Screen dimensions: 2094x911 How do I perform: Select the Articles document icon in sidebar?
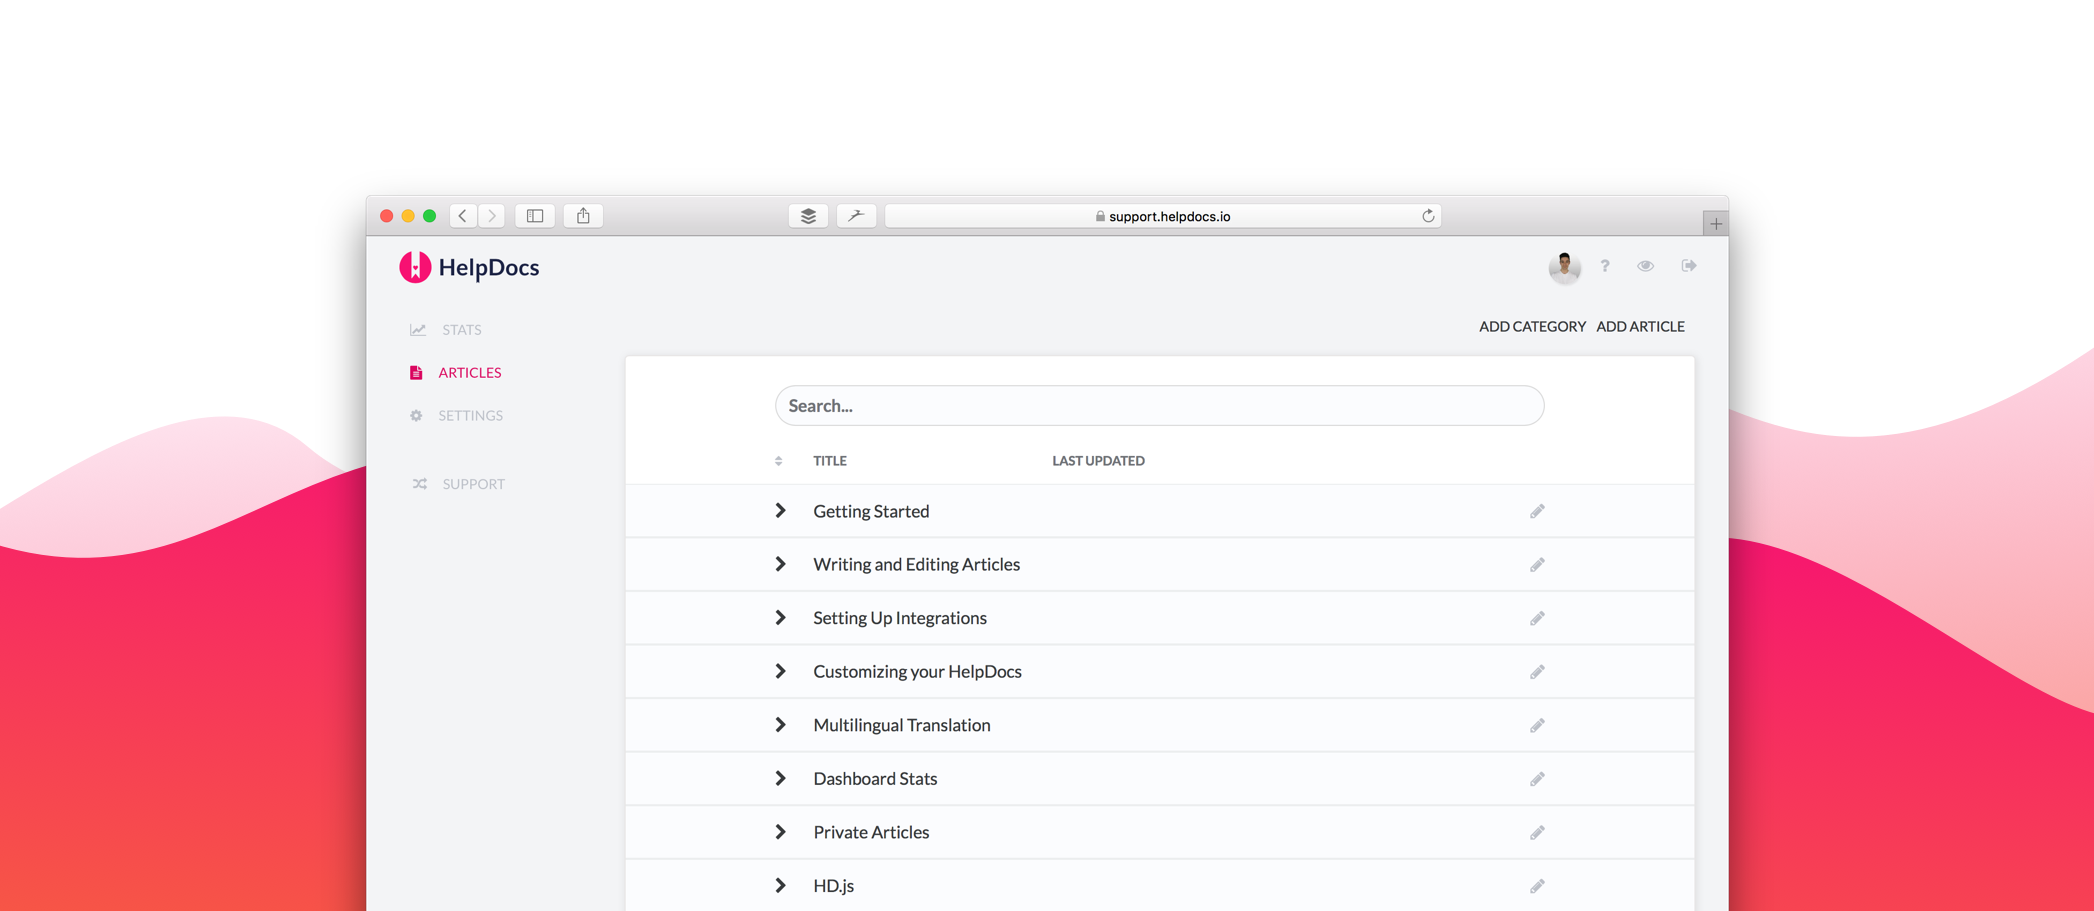tap(416, 371)
